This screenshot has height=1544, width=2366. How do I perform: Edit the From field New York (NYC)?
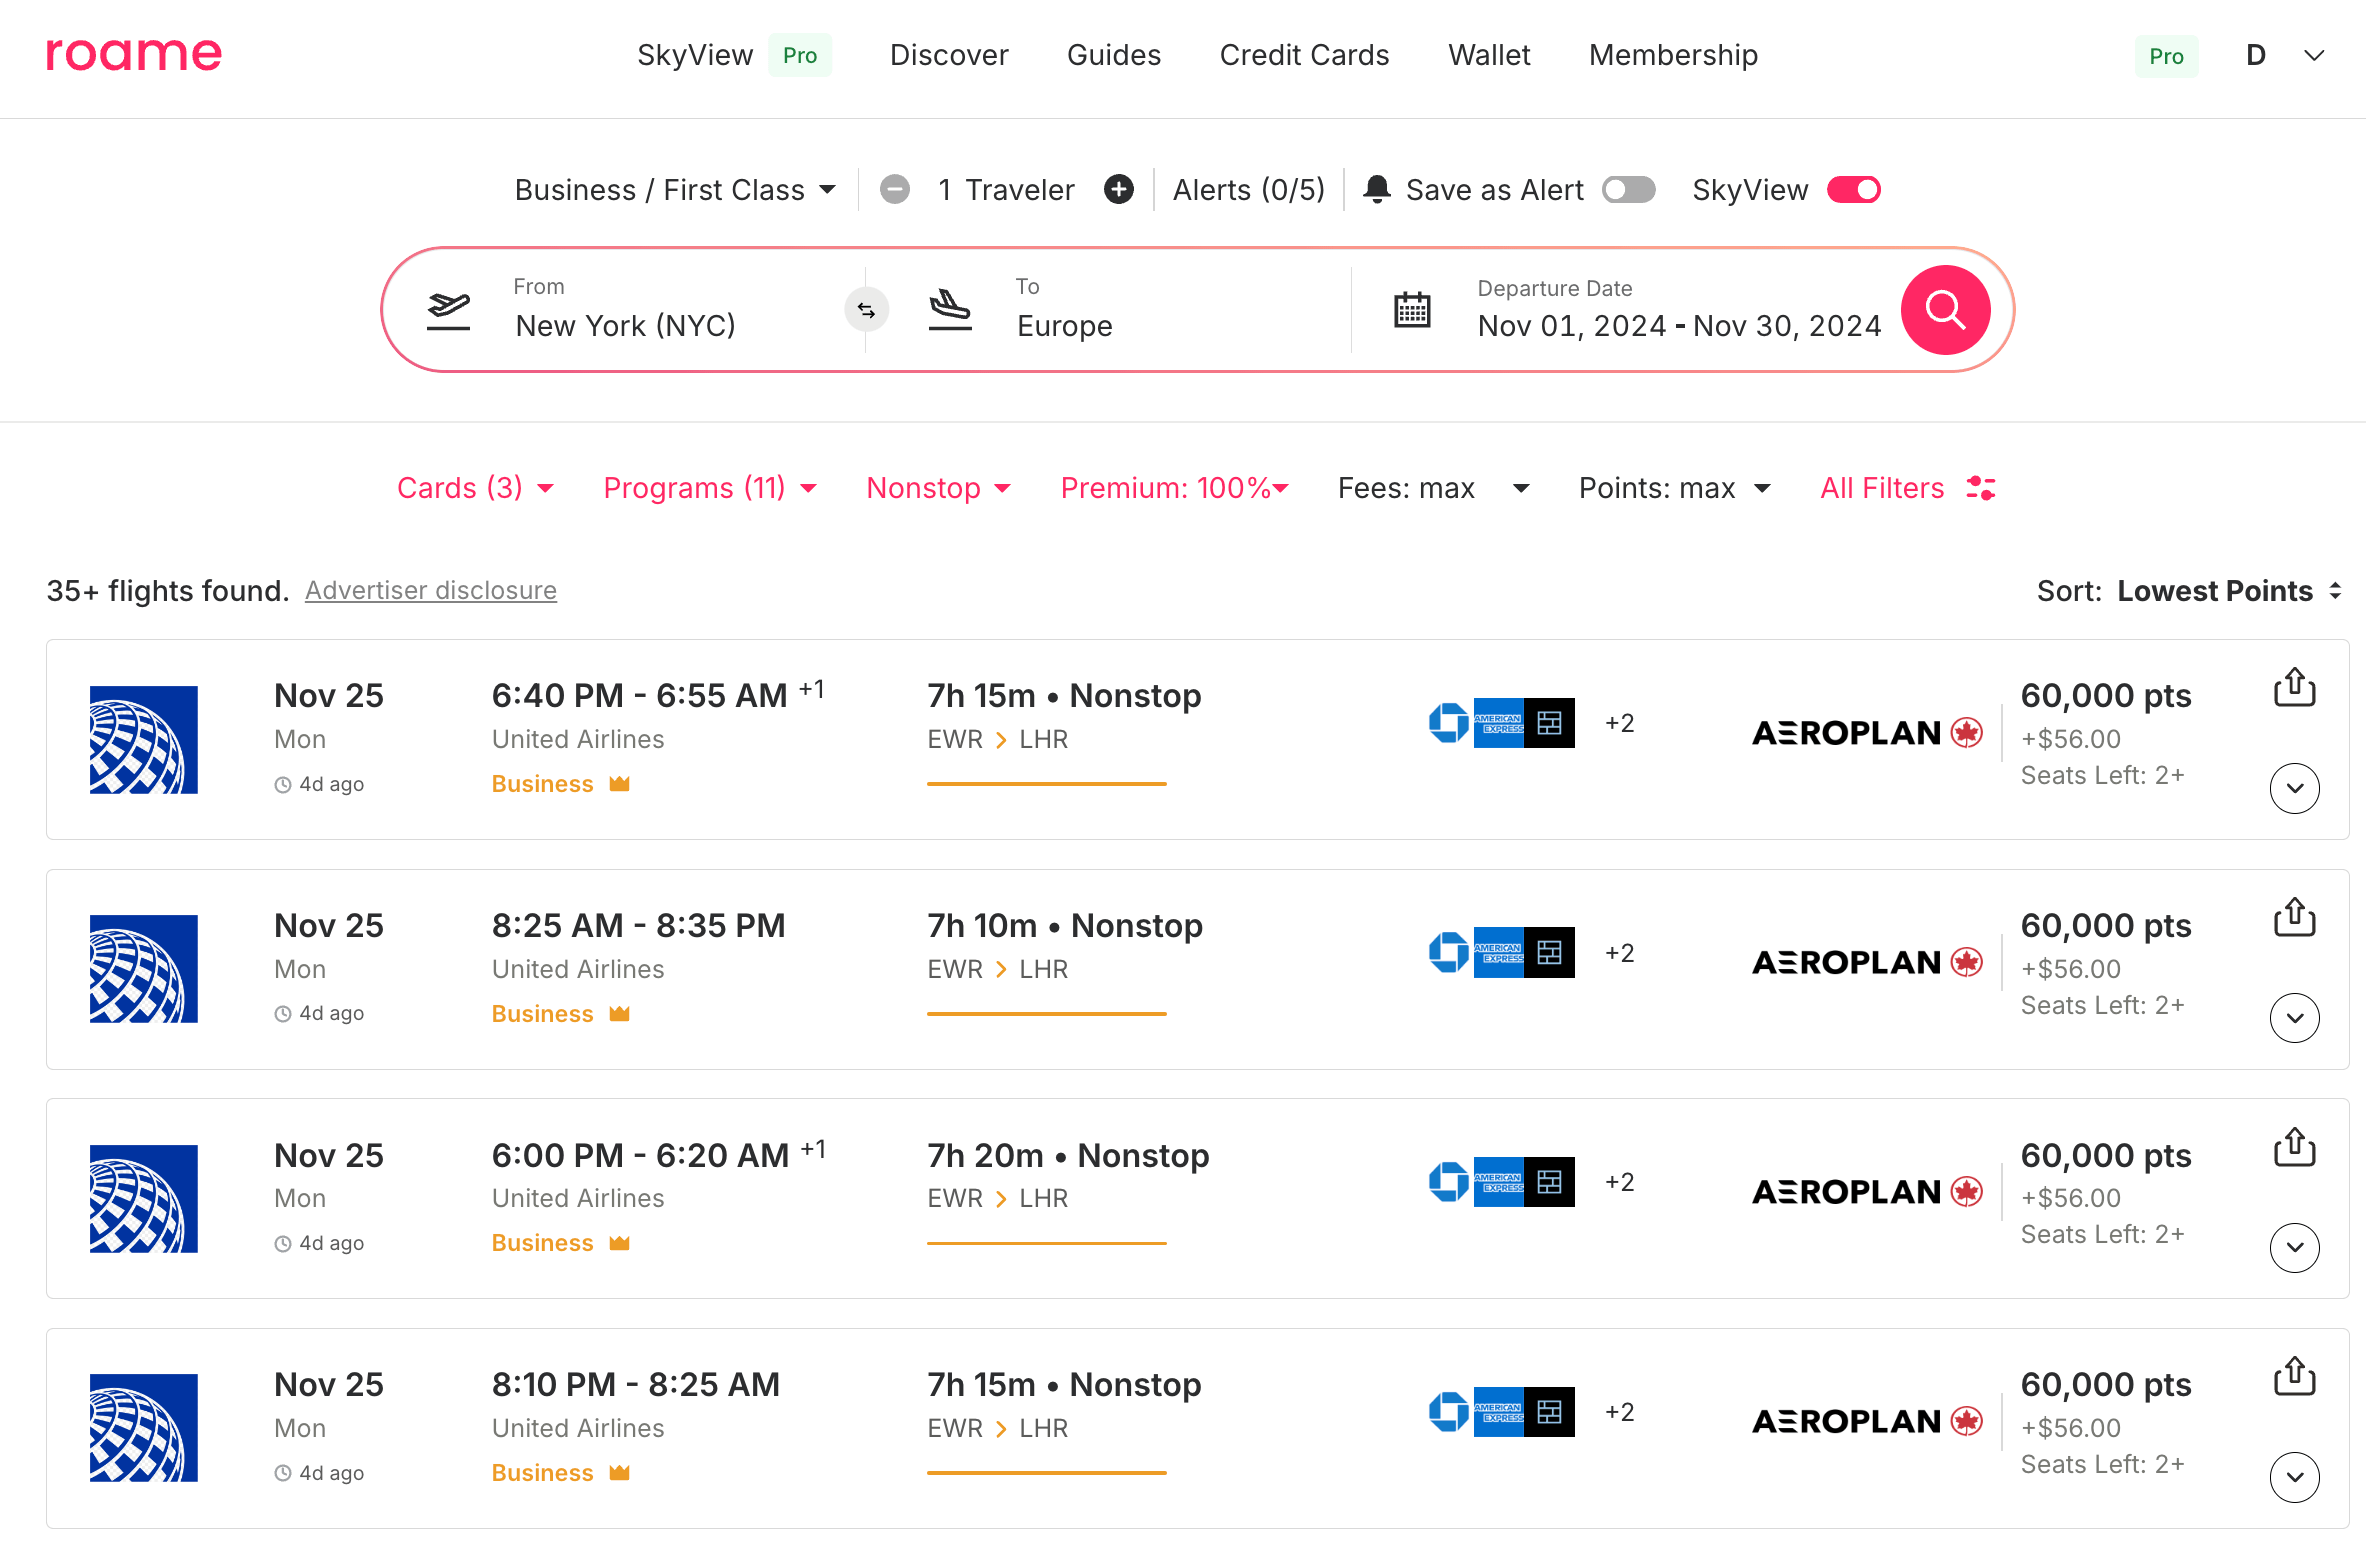625,310
